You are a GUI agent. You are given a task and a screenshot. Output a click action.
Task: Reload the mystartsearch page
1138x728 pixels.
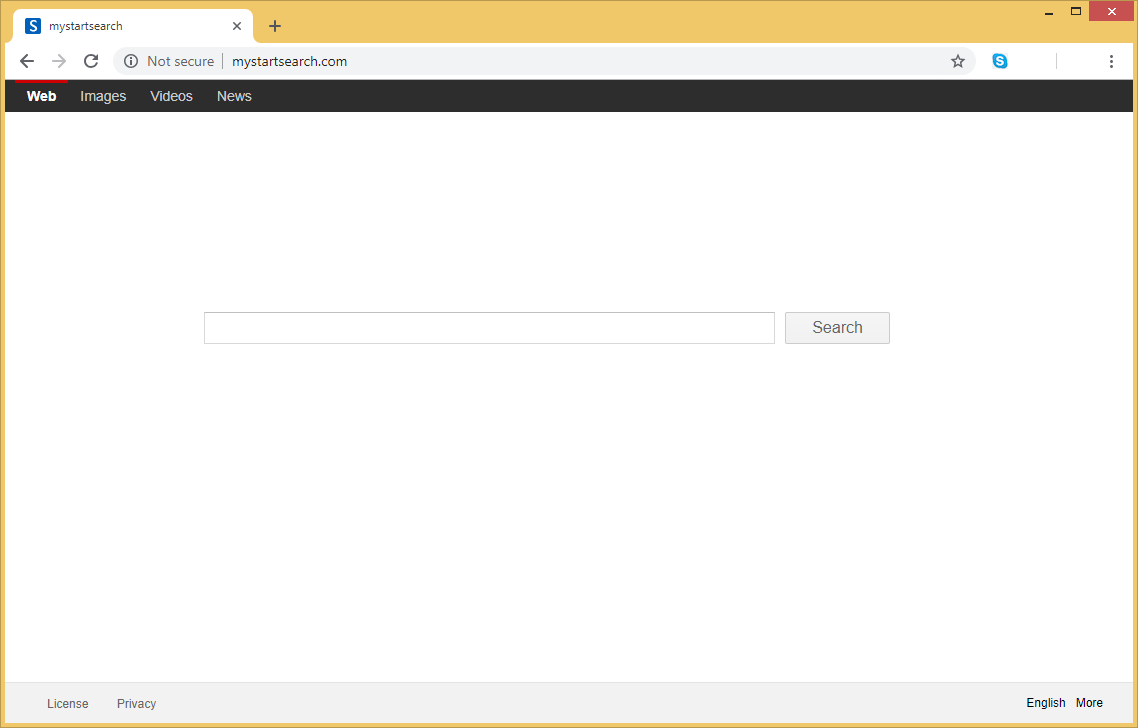(x=91, y=61)
